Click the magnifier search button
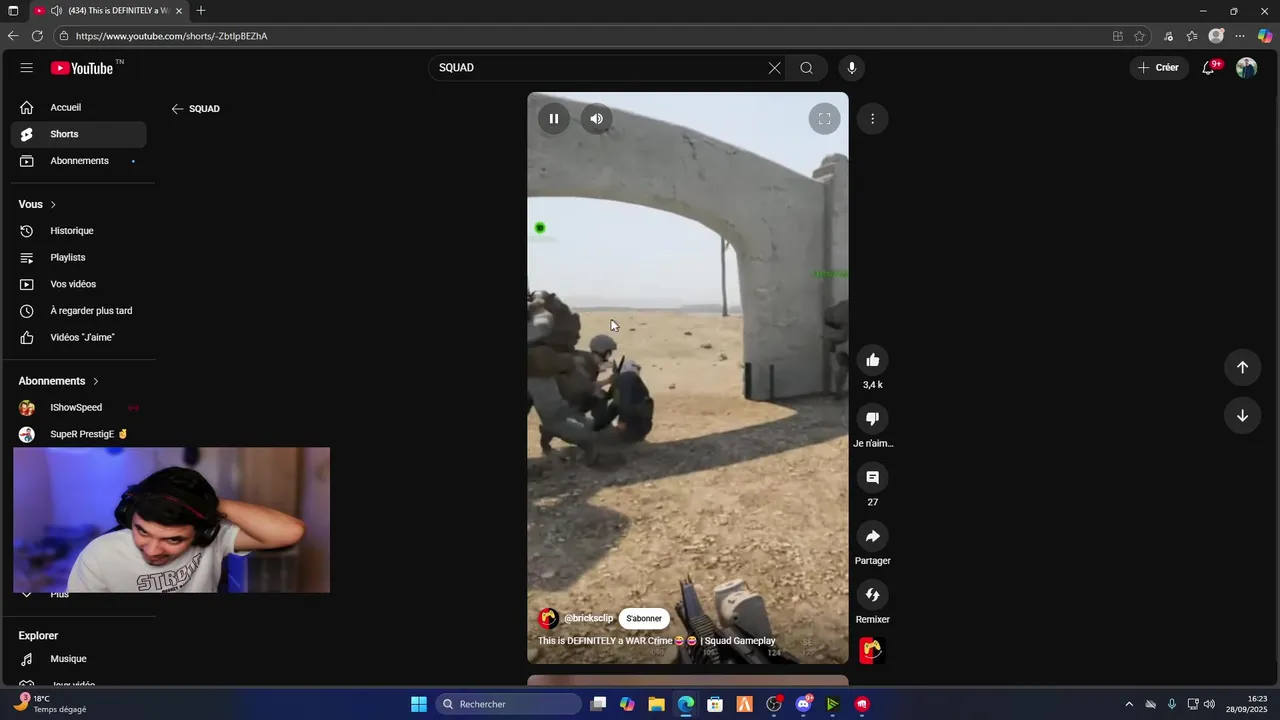 806,68
